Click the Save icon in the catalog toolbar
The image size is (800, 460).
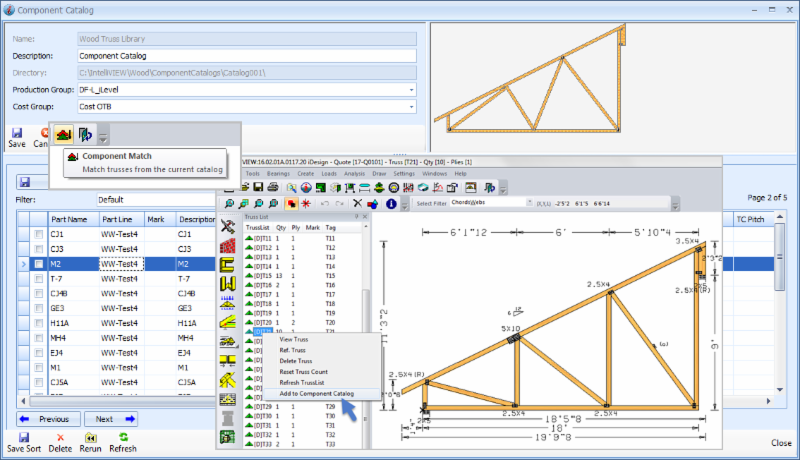coord(17,132)
